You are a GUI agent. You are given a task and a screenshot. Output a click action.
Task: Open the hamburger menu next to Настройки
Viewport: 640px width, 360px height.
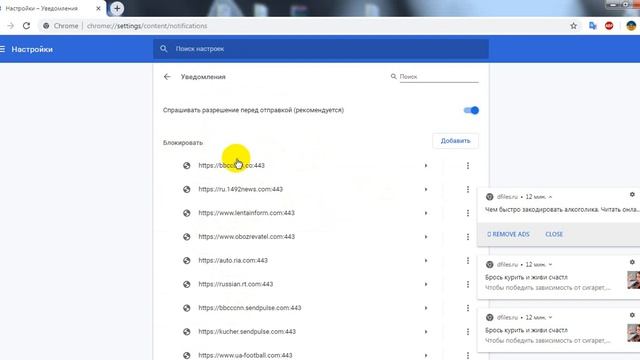click(2, 49)
